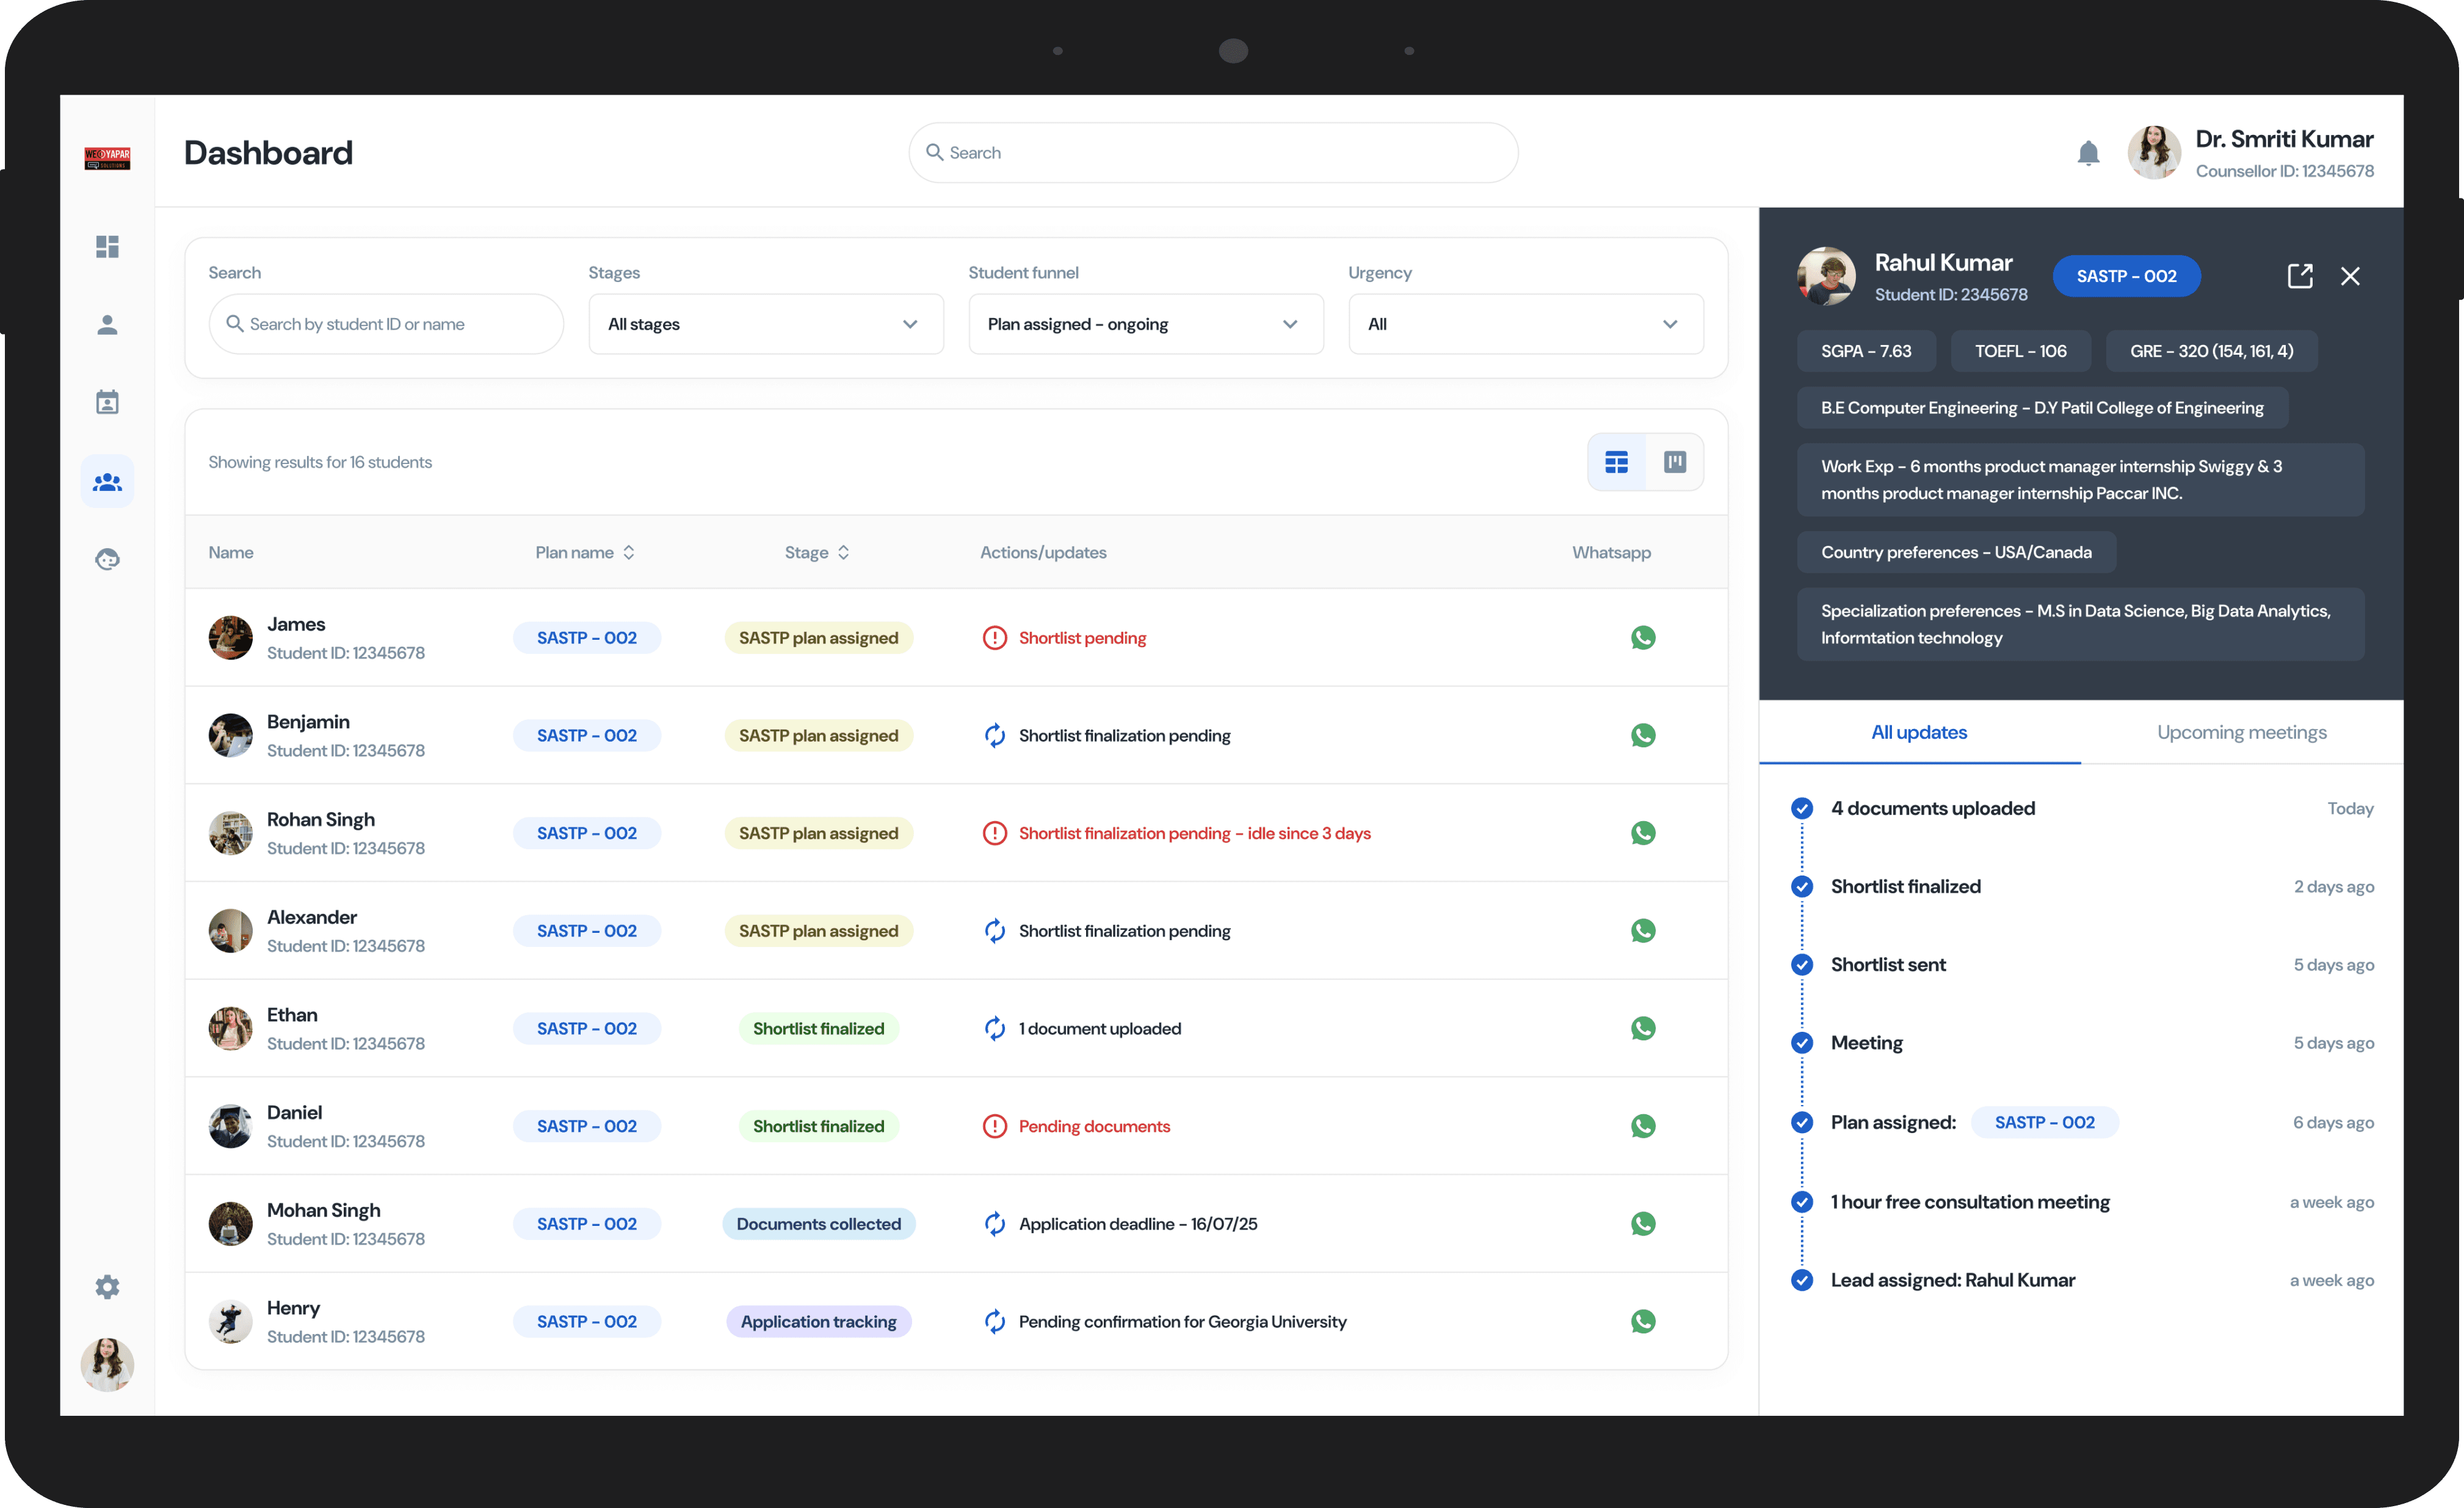Select the All updates tab
The height and width of the screenshot is (1508, 2464).
click(x=1919, y=732)
